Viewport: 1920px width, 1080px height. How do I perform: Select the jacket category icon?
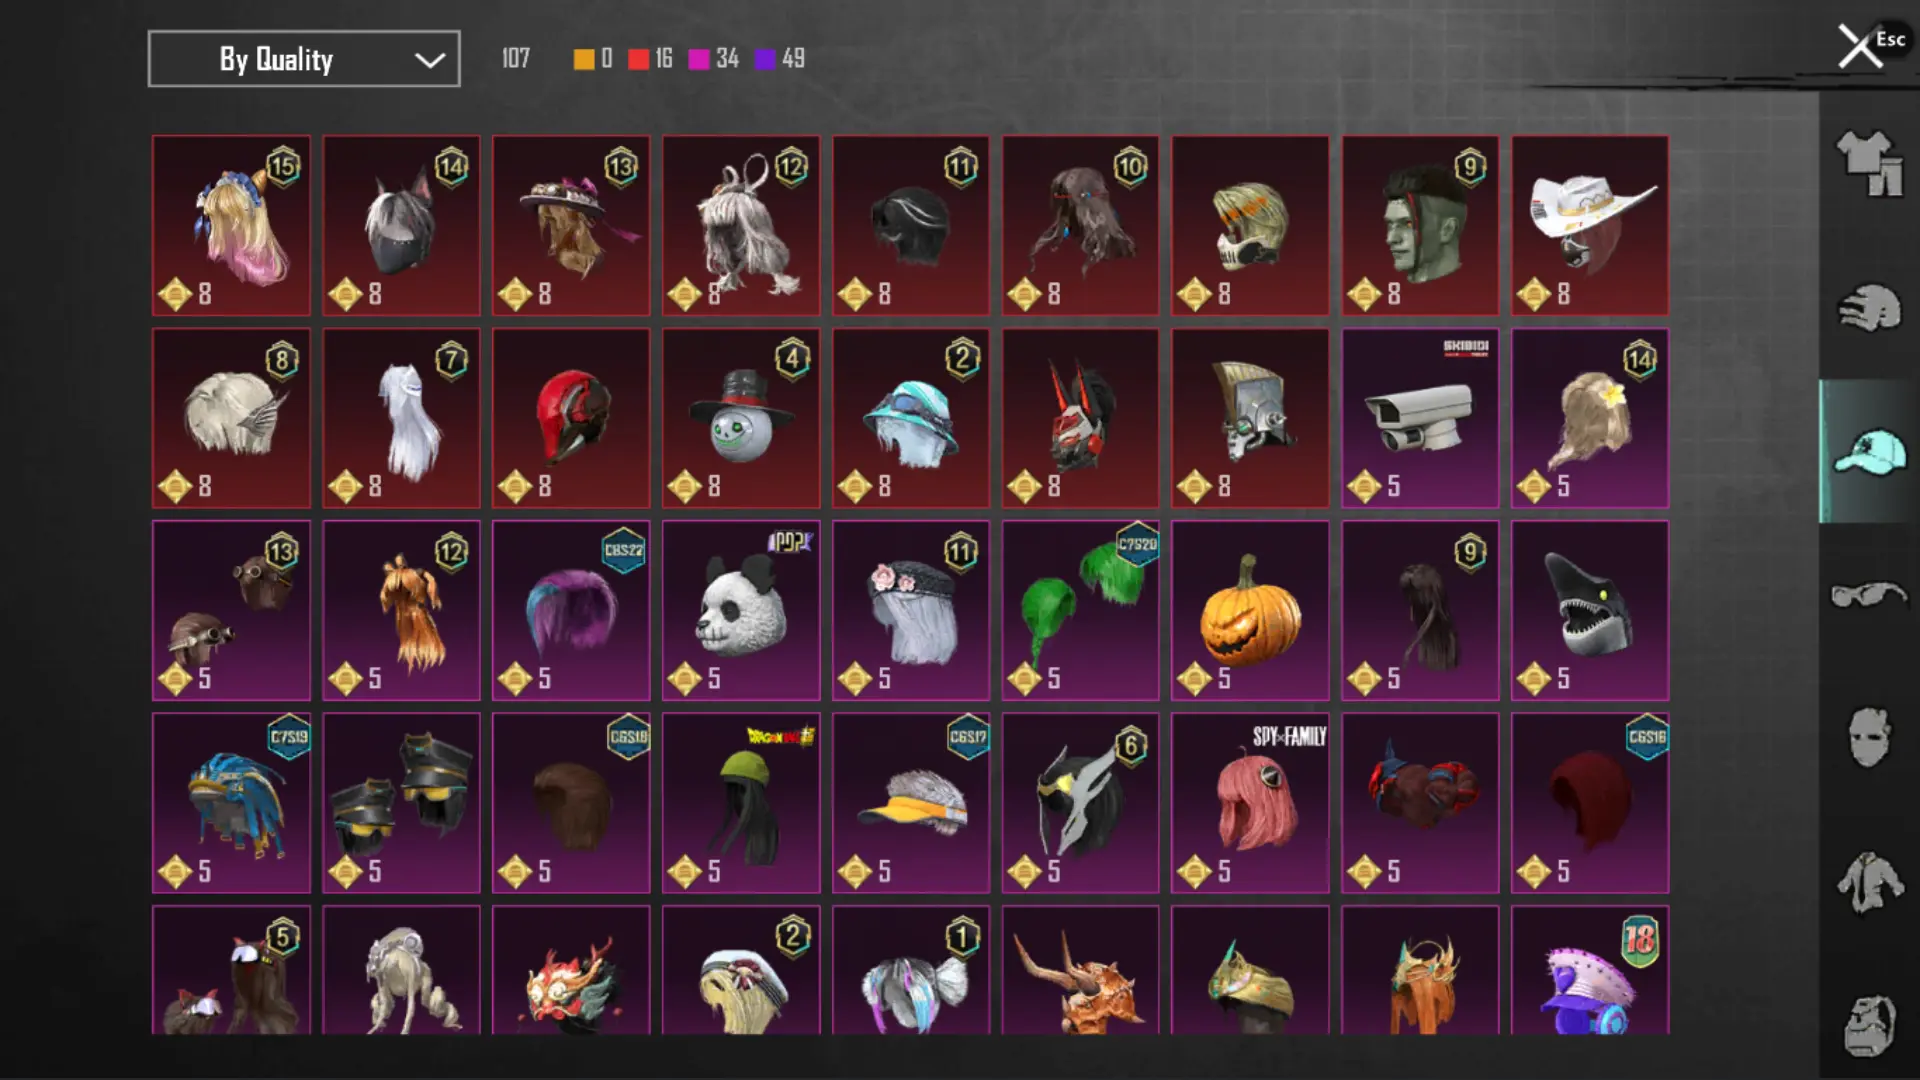(x=1869, y=882)
